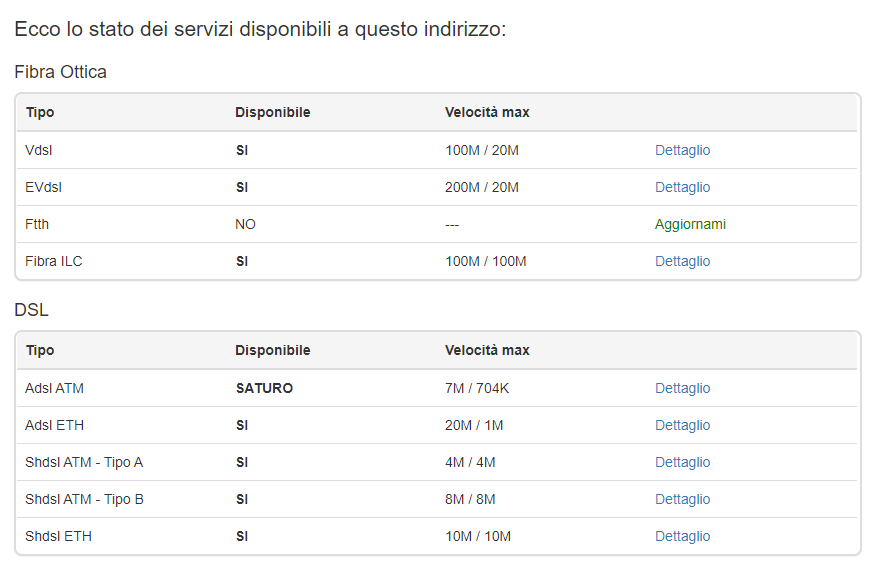
Task: Click Disponibile header in DSL table
Action: pyautogui.click(x=272, y=350)
